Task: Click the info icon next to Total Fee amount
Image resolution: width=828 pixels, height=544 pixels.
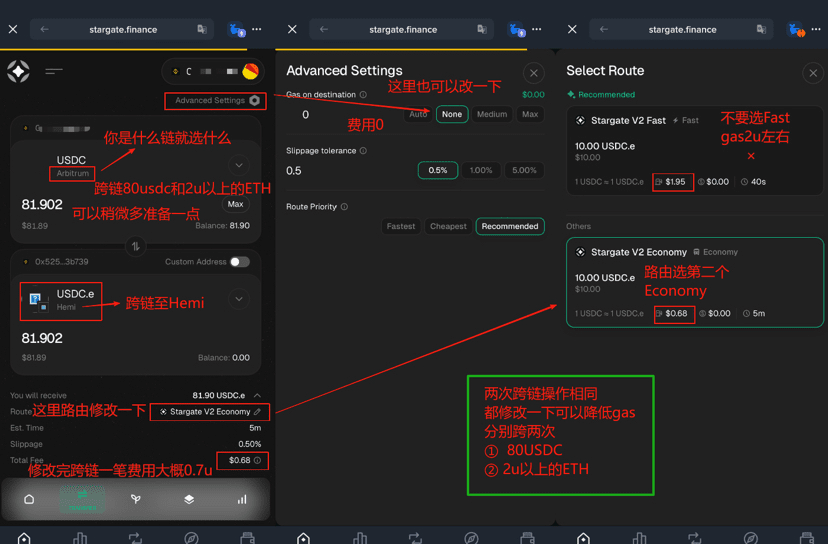Action: (257, 460)
